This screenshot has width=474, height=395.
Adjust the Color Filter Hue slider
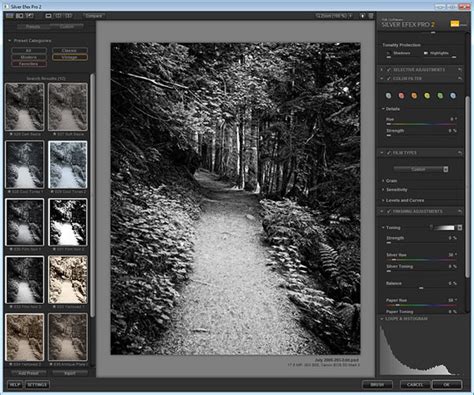point(421,124)
